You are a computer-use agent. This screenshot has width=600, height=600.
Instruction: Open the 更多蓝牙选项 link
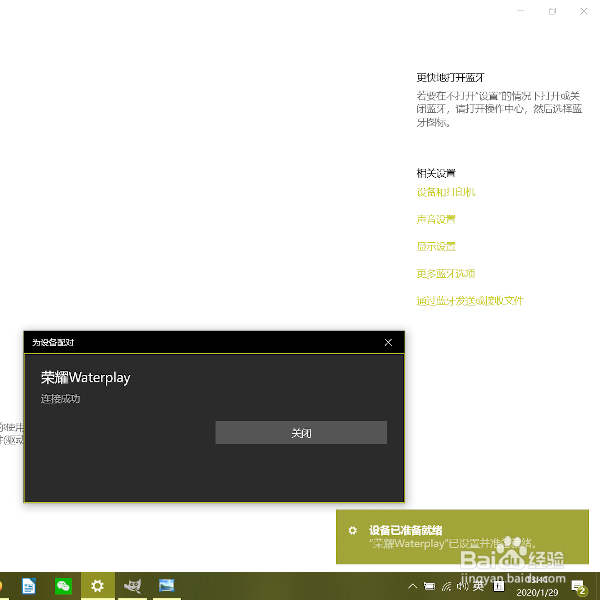[x=446, y=274]
